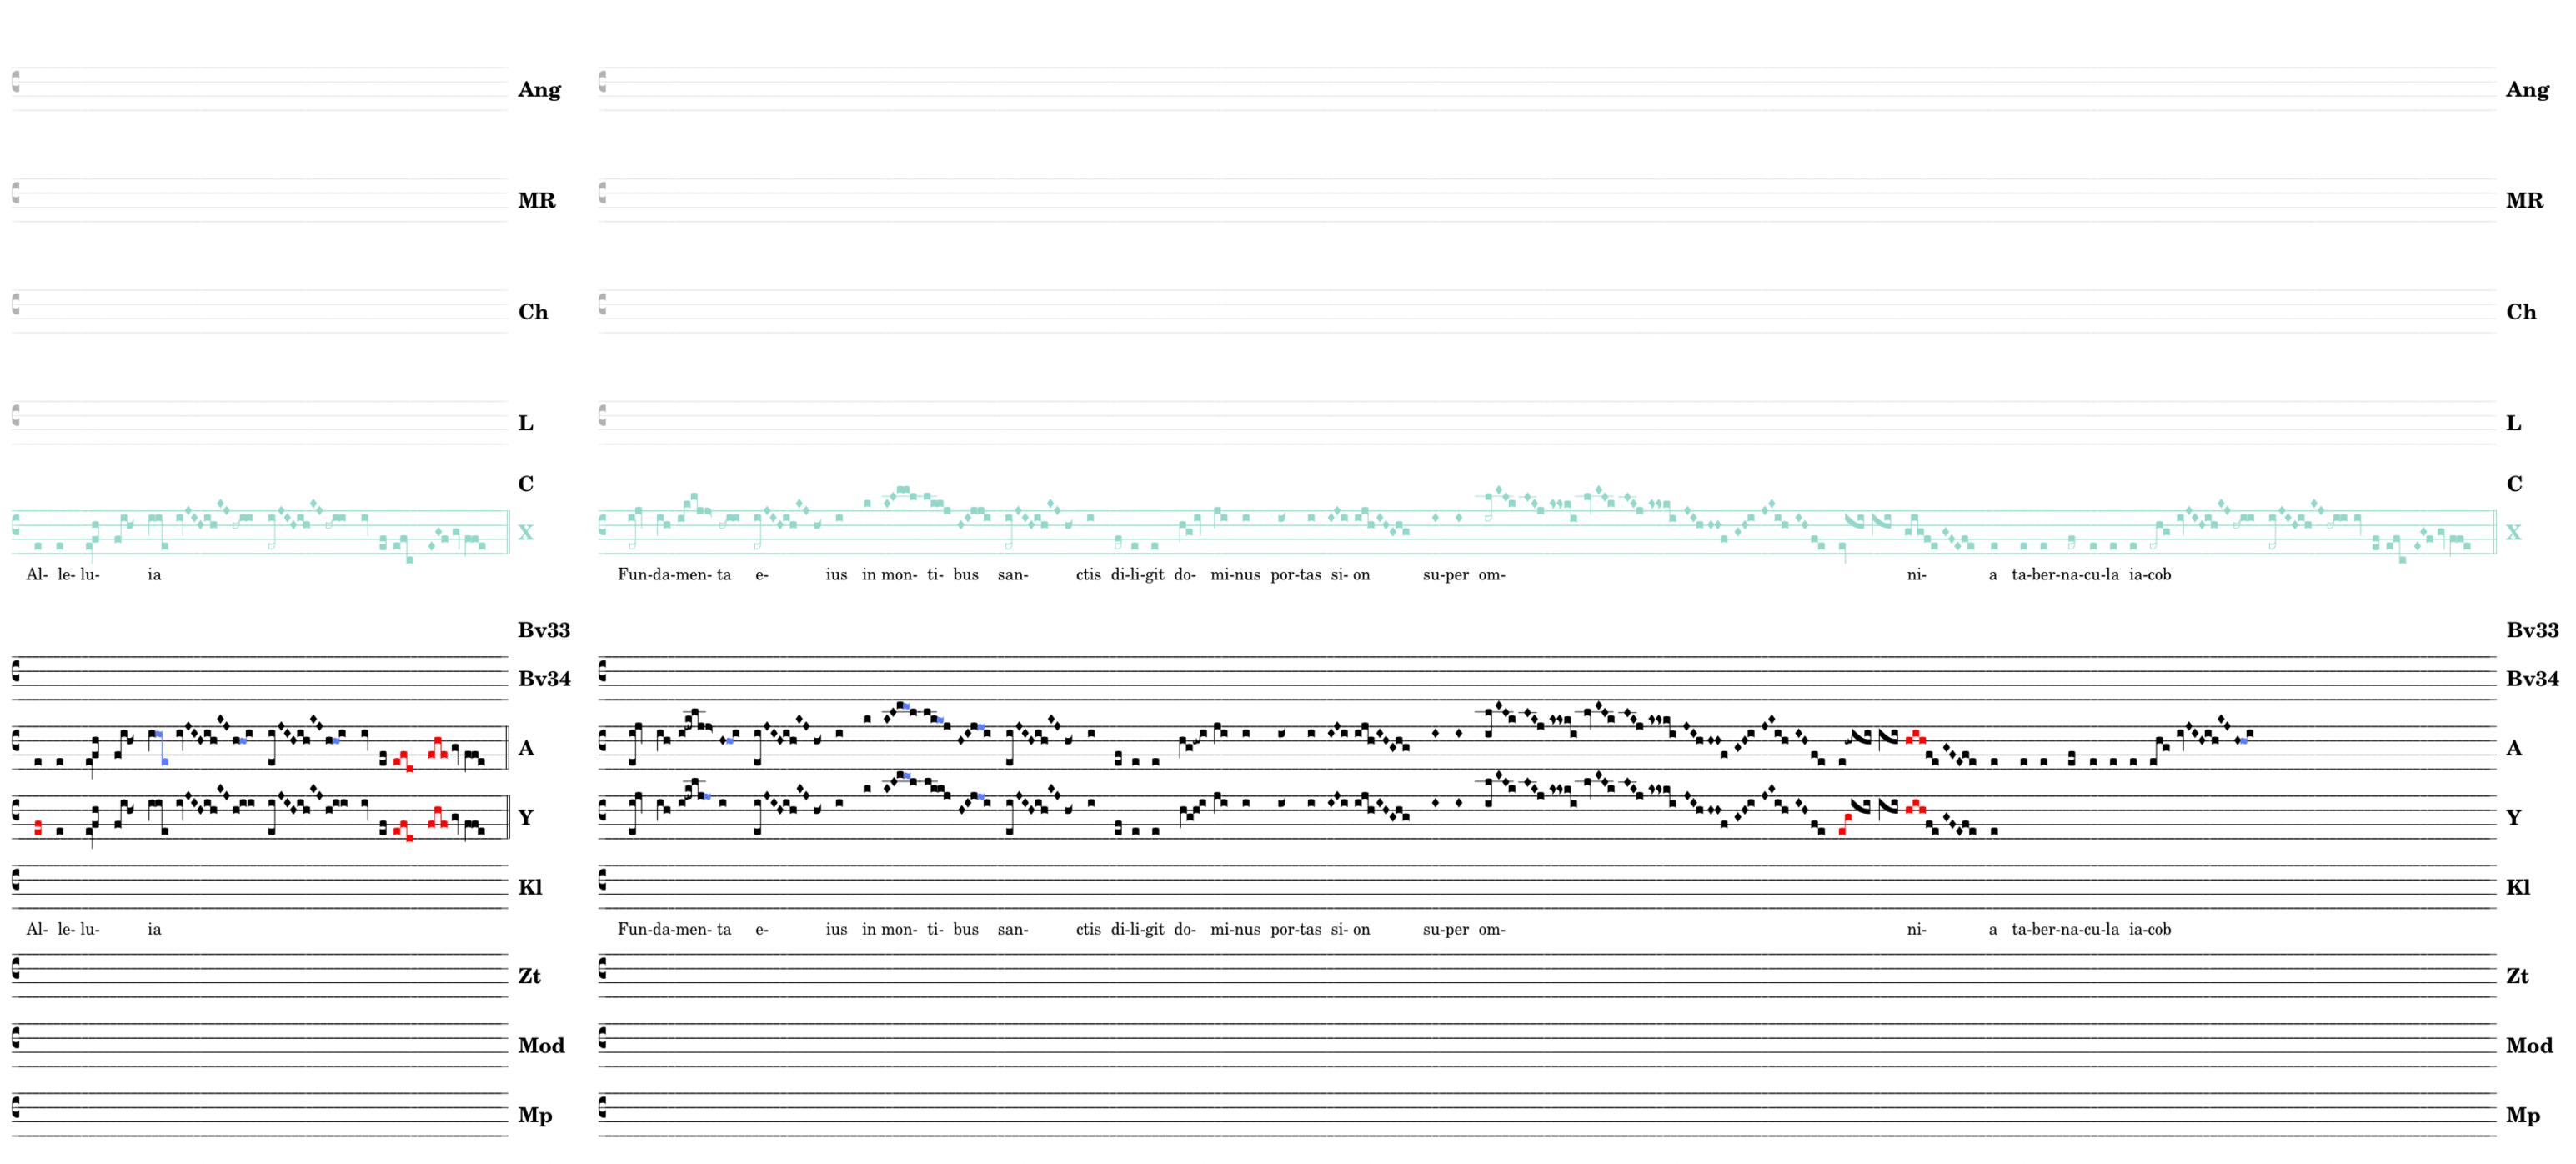The width and height of the screenshot is (2576, 1164).
Task: Click the C clef on the left Zt staff
Action: (x=16, y=968)
